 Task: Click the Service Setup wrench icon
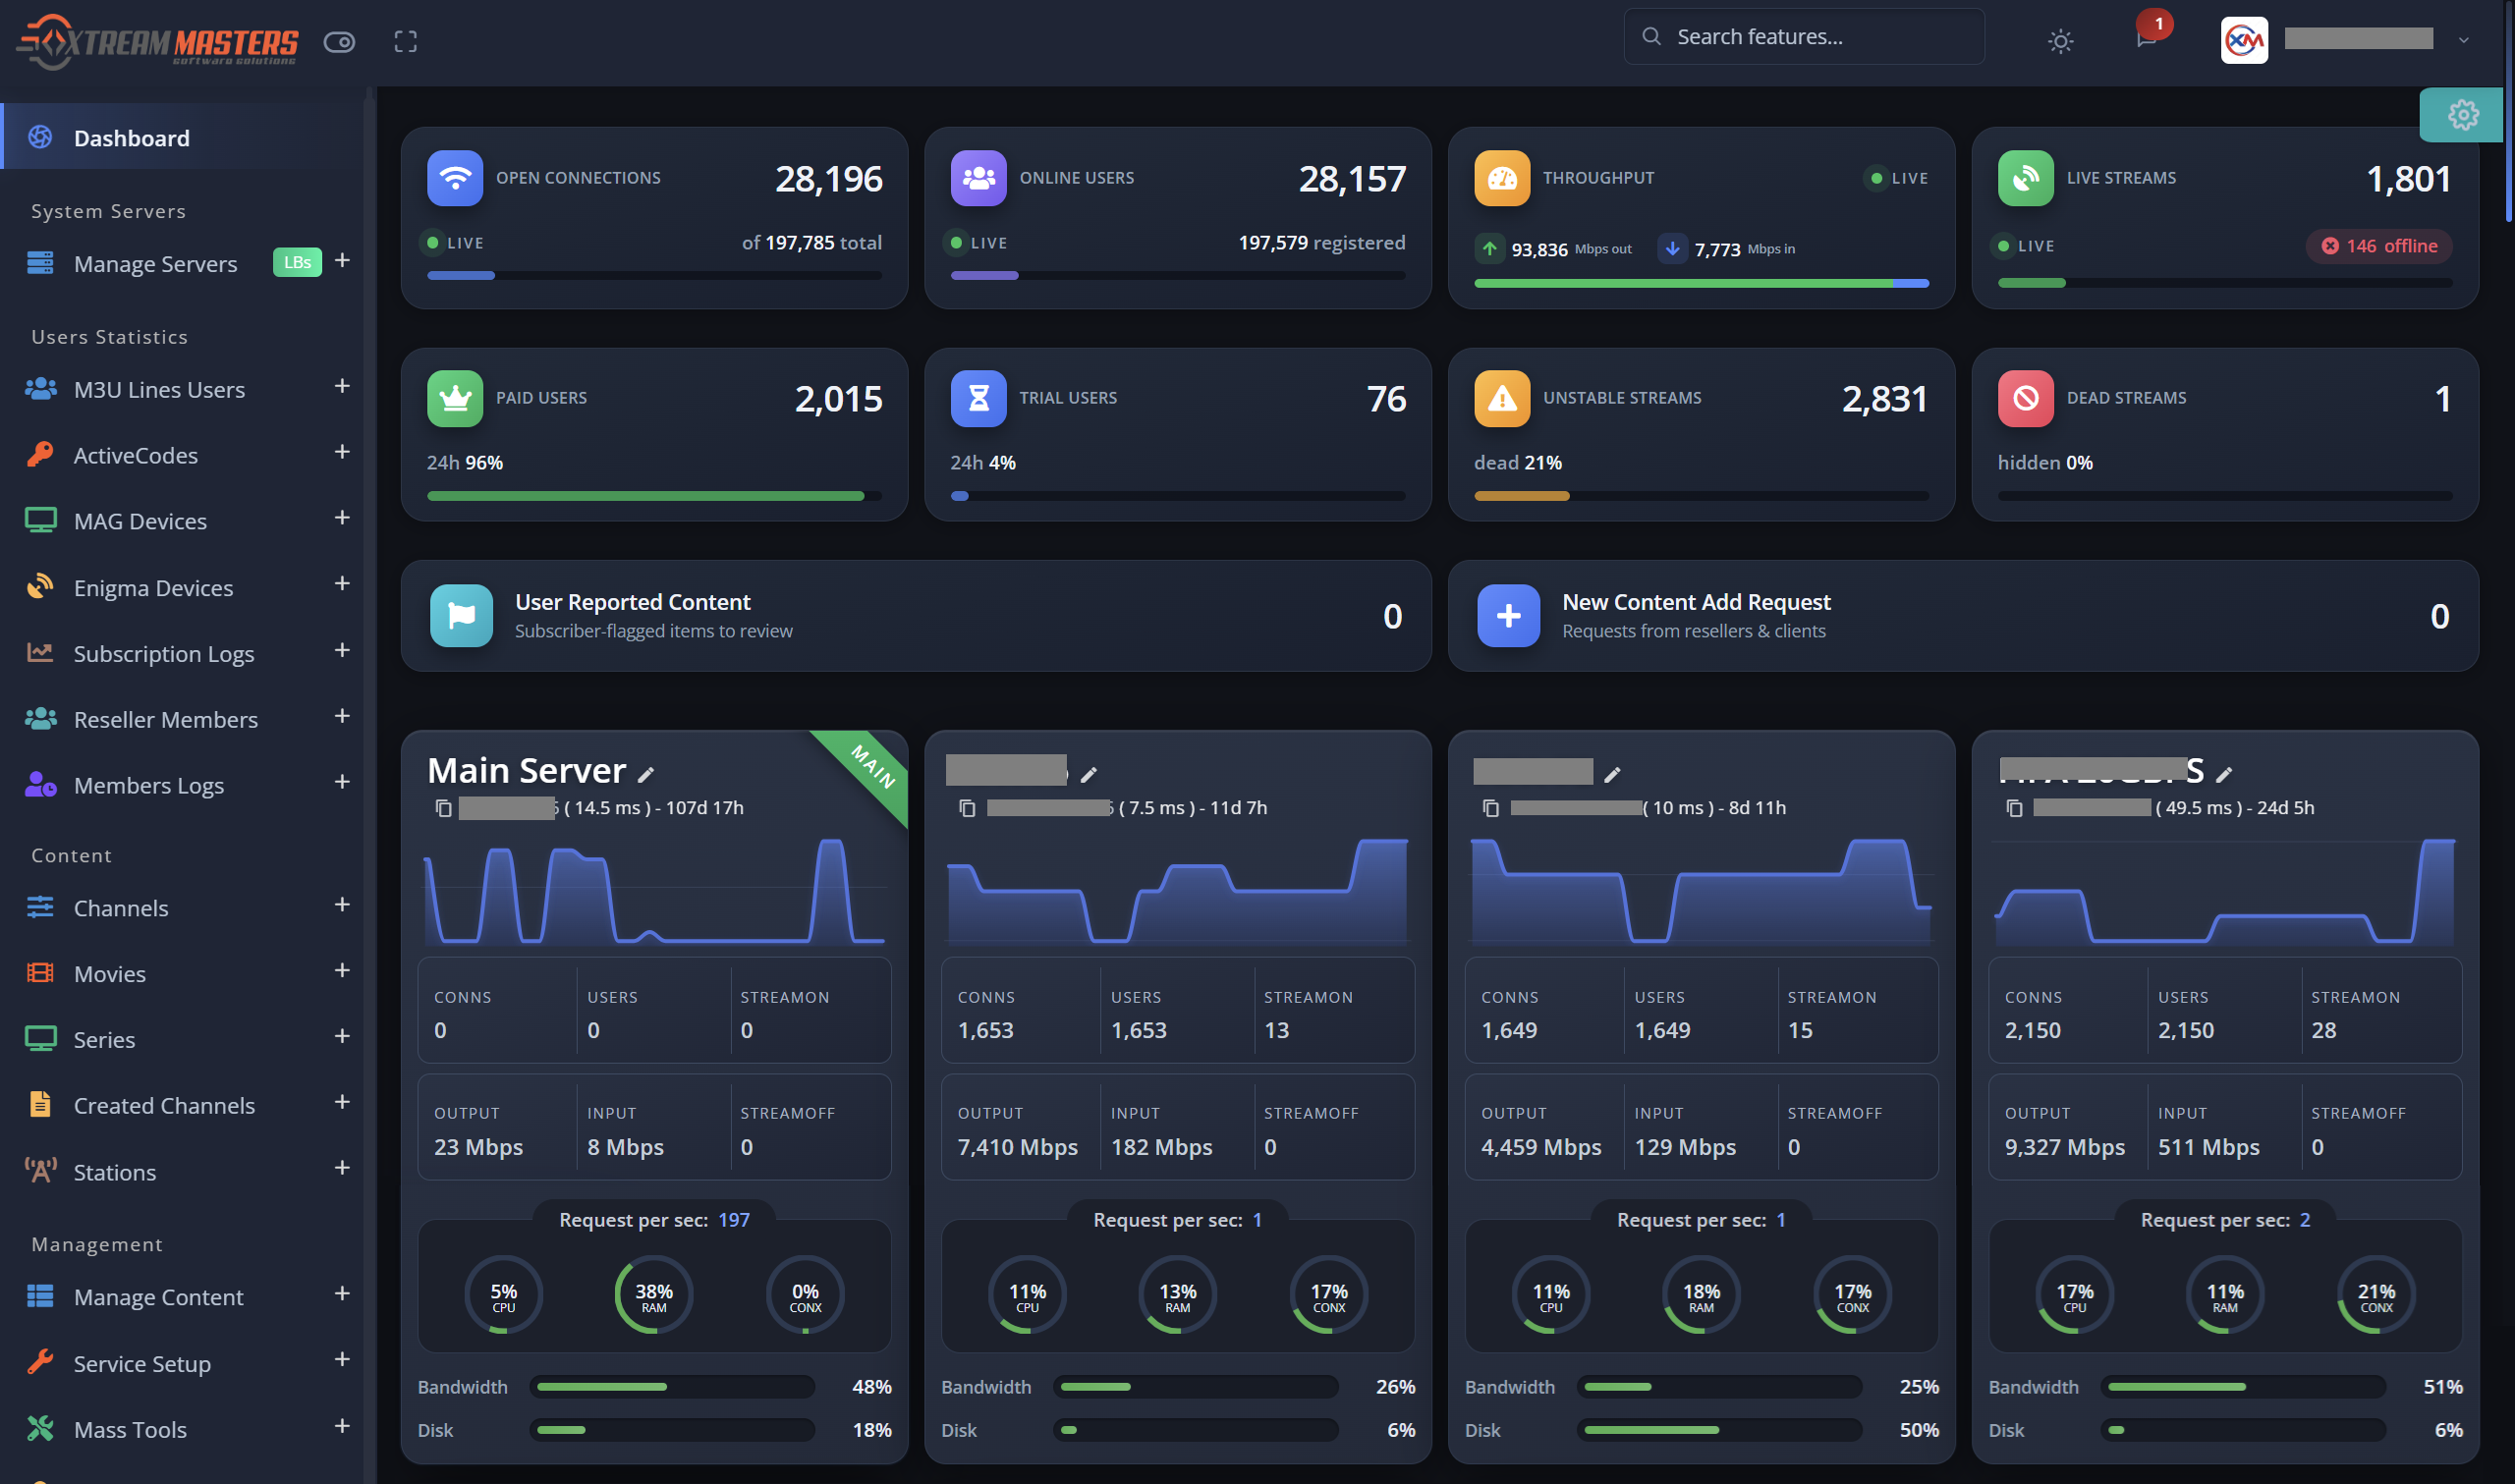[40, 1362]
